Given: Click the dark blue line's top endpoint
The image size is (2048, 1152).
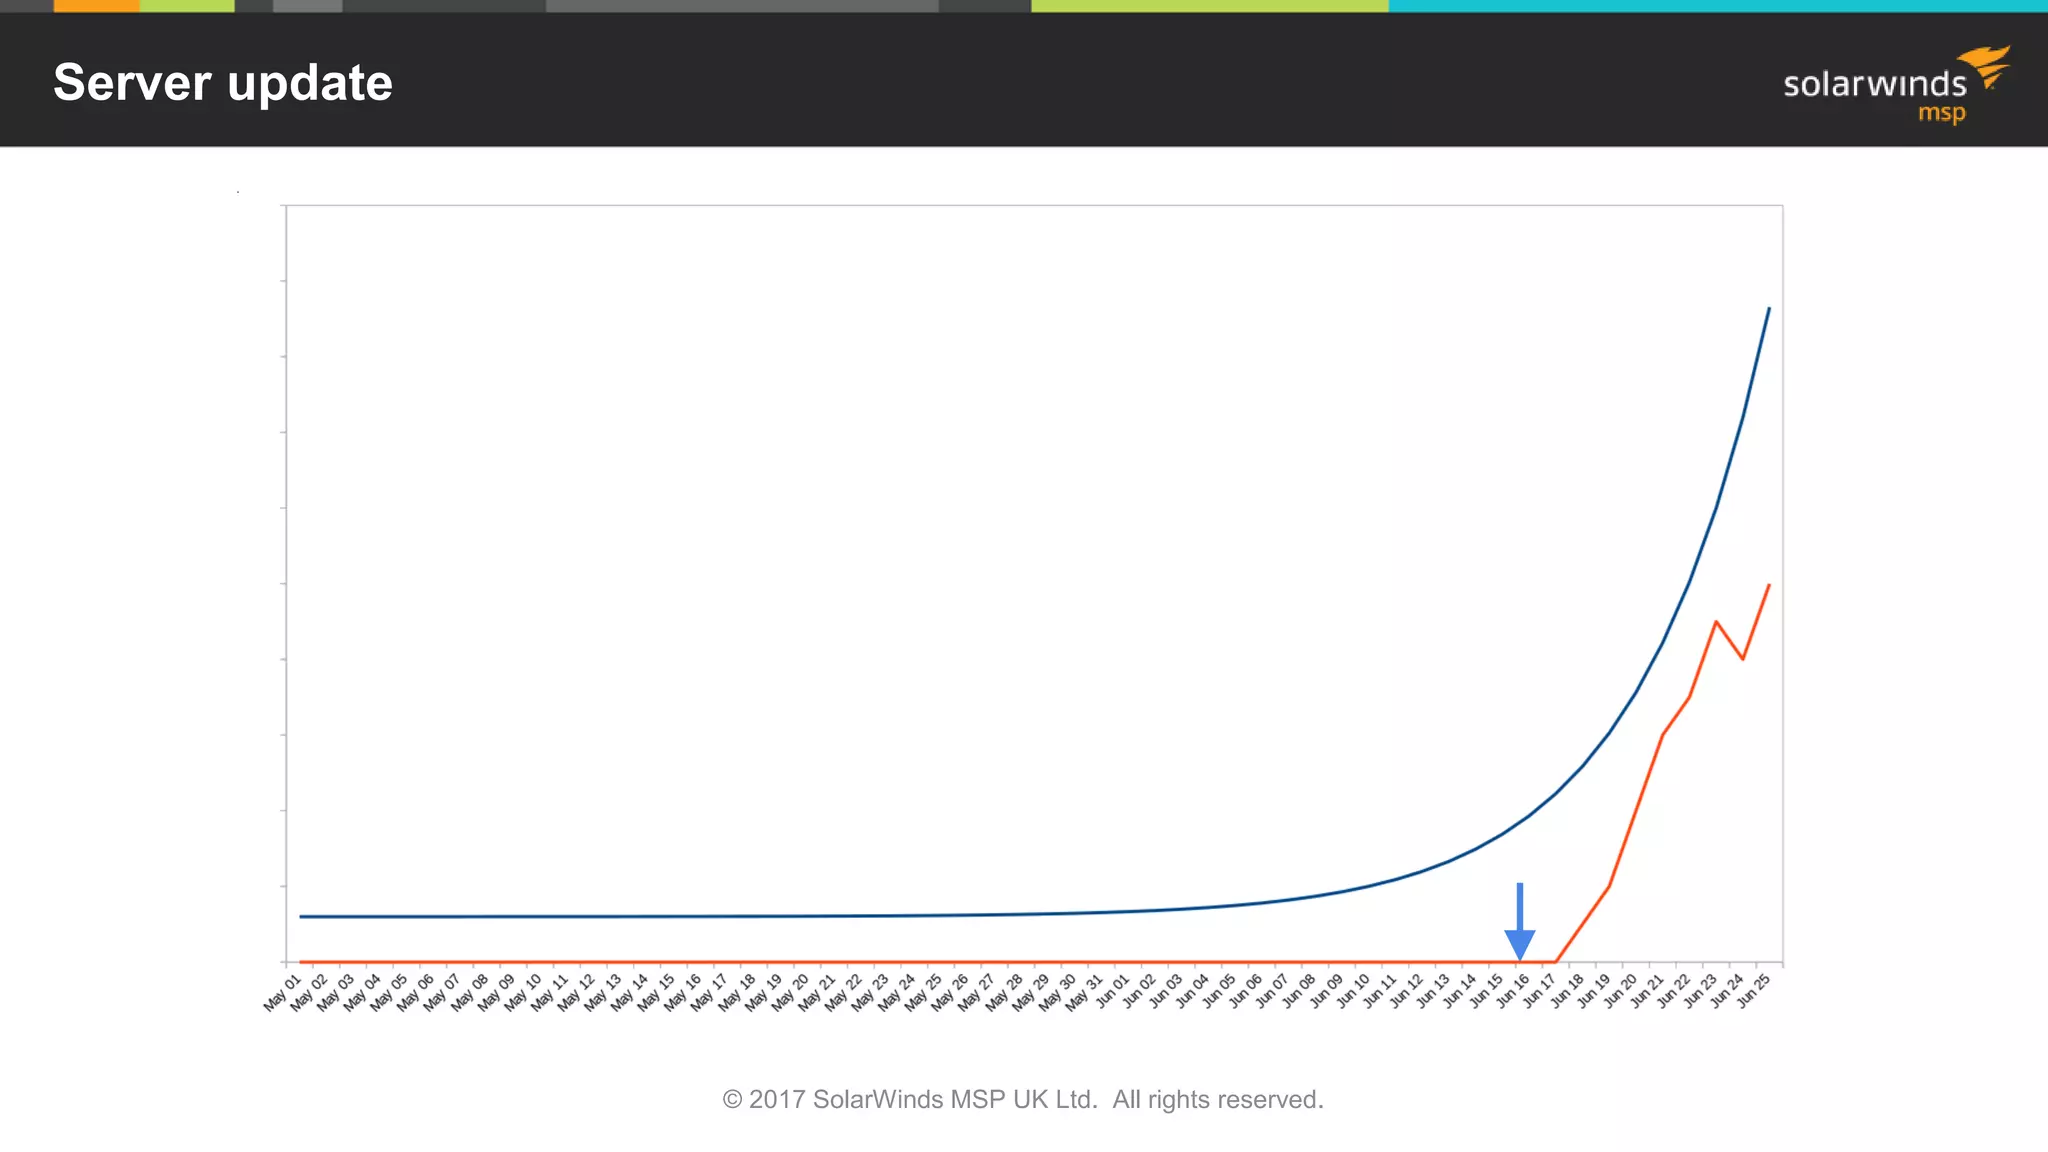Looking at the screenshot, I should [x=1769, y=309].
